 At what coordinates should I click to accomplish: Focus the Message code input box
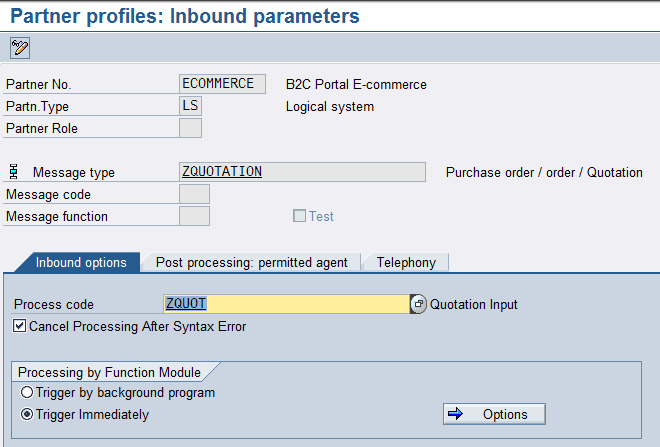[x=194, y=194]
